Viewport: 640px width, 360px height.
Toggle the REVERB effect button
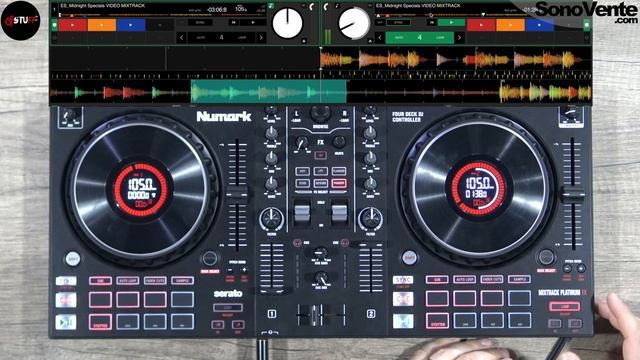(321, 183)
